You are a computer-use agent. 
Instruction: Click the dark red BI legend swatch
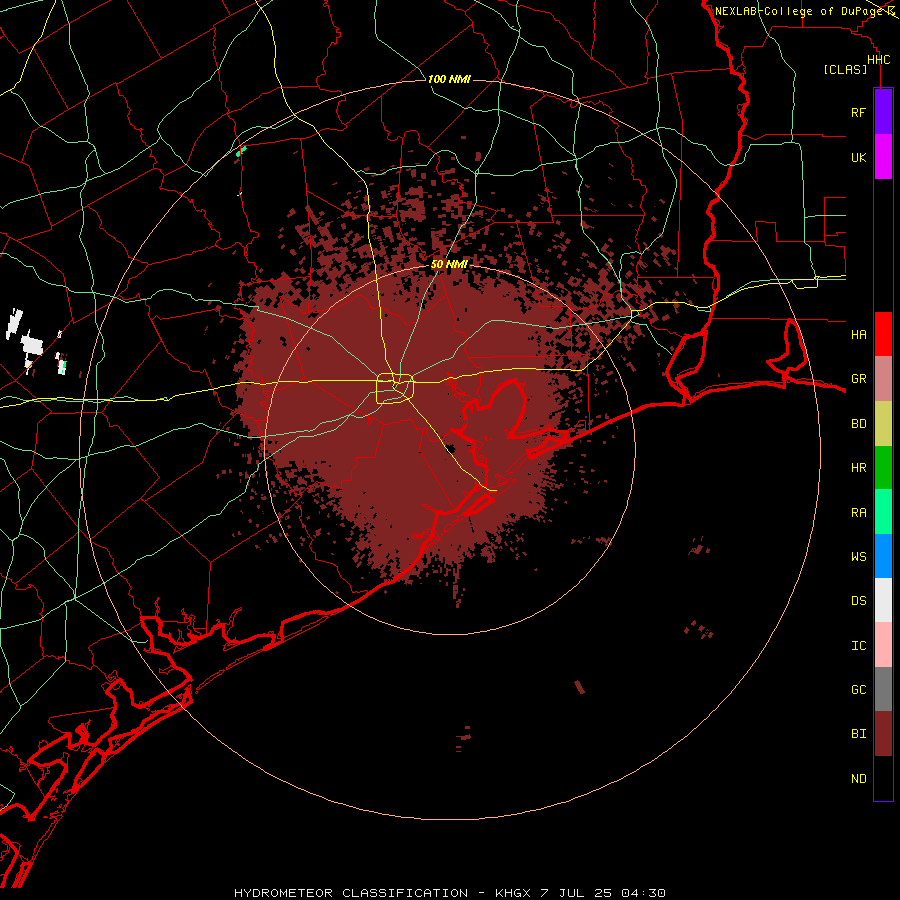(883, 734)
